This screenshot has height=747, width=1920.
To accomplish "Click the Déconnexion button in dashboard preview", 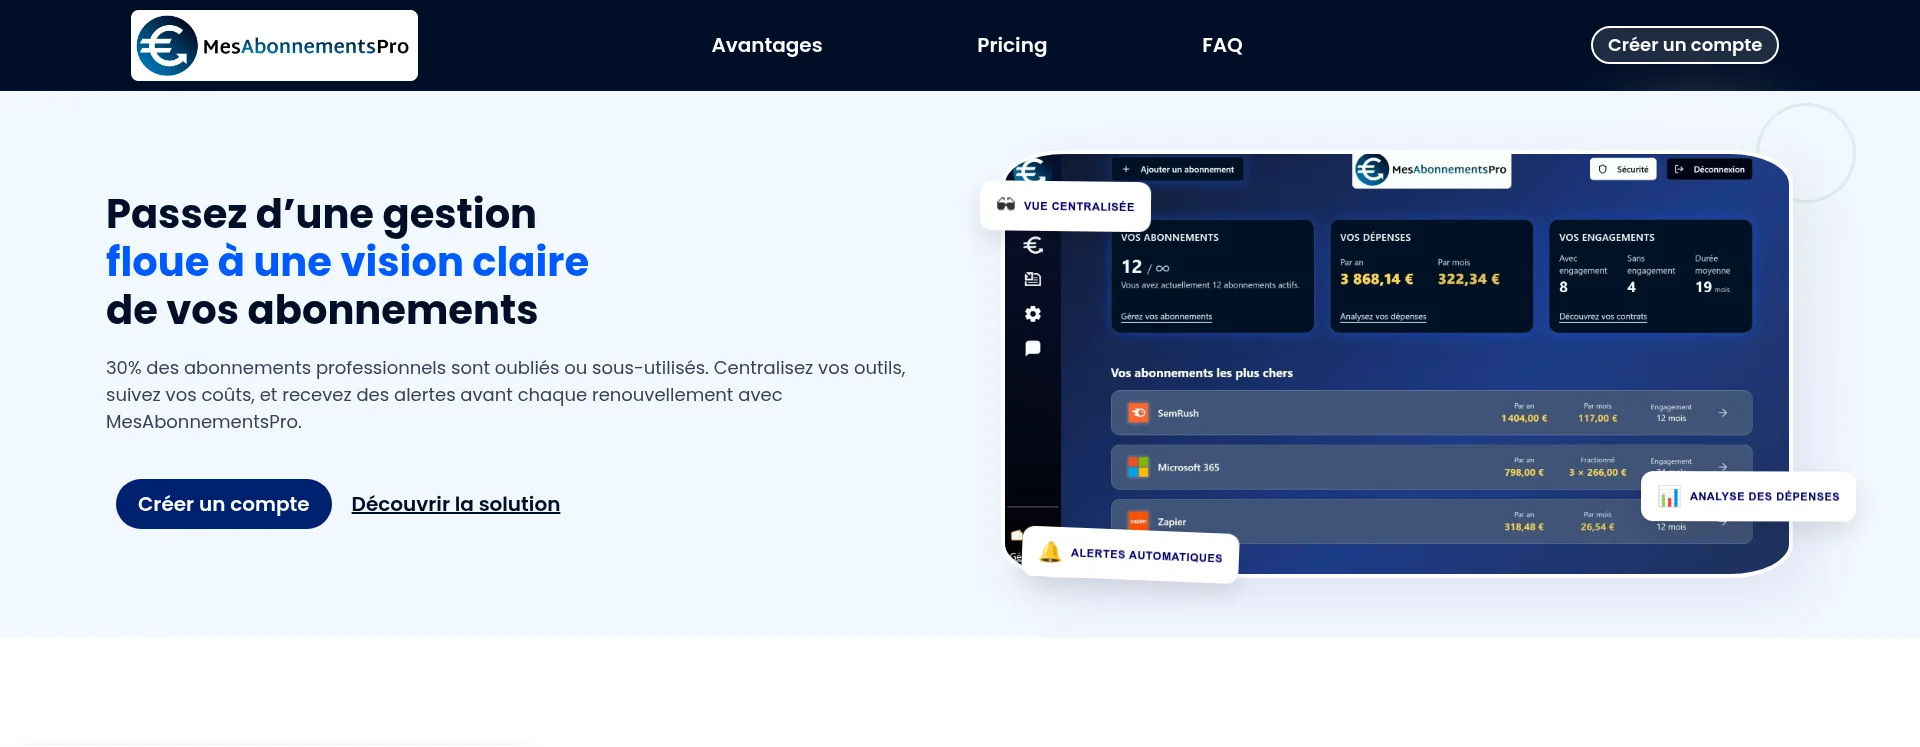I will tap(1709, 169).
